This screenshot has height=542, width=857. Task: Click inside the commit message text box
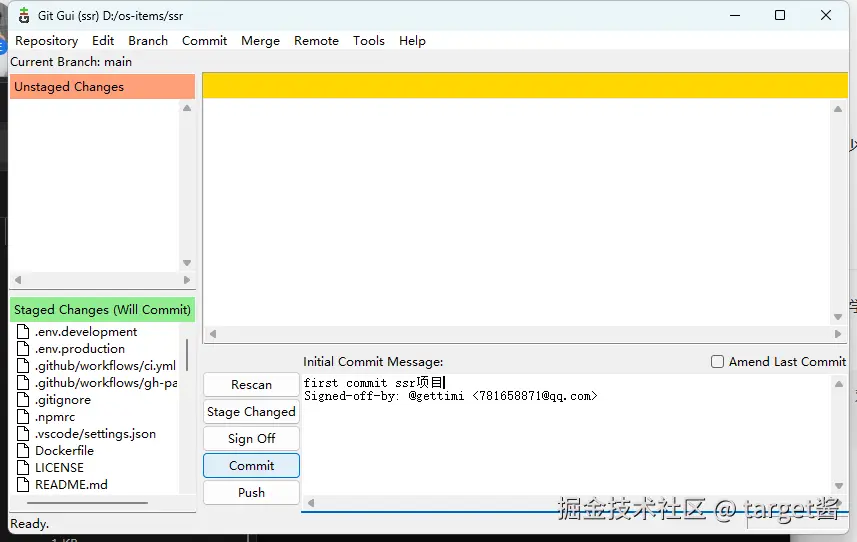(566, 435)
